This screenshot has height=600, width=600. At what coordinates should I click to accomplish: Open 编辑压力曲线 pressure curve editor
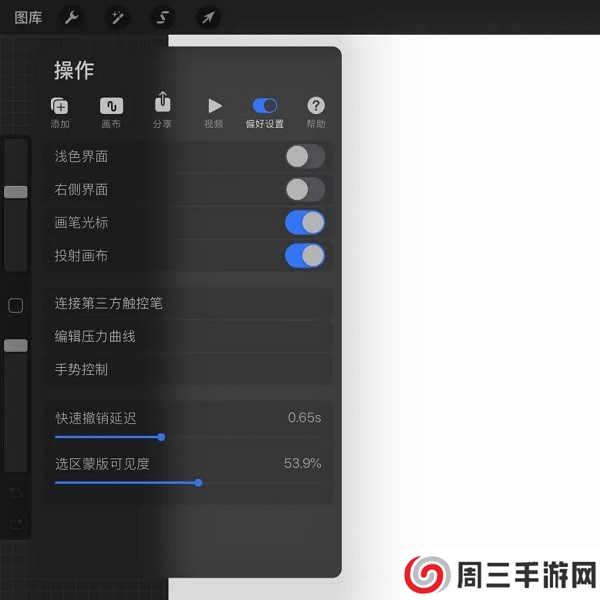pos(190,337)
